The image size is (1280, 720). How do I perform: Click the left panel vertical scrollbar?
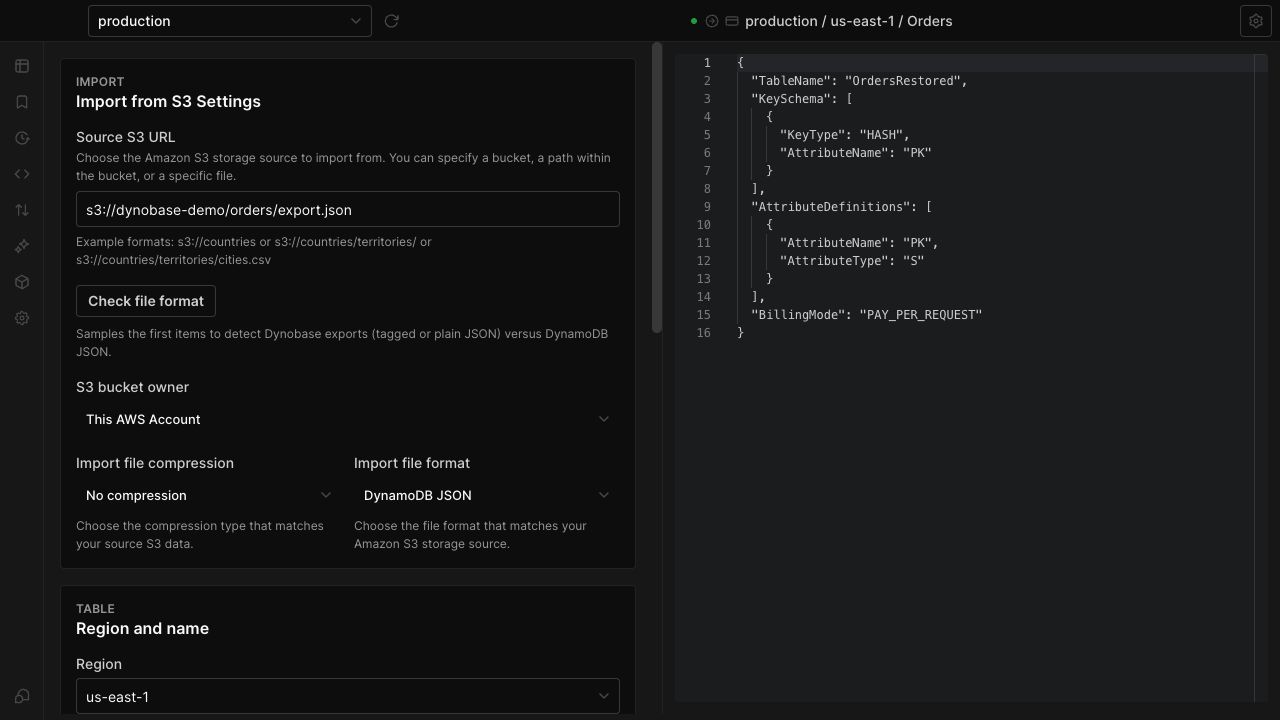click(x=657, y=188)
